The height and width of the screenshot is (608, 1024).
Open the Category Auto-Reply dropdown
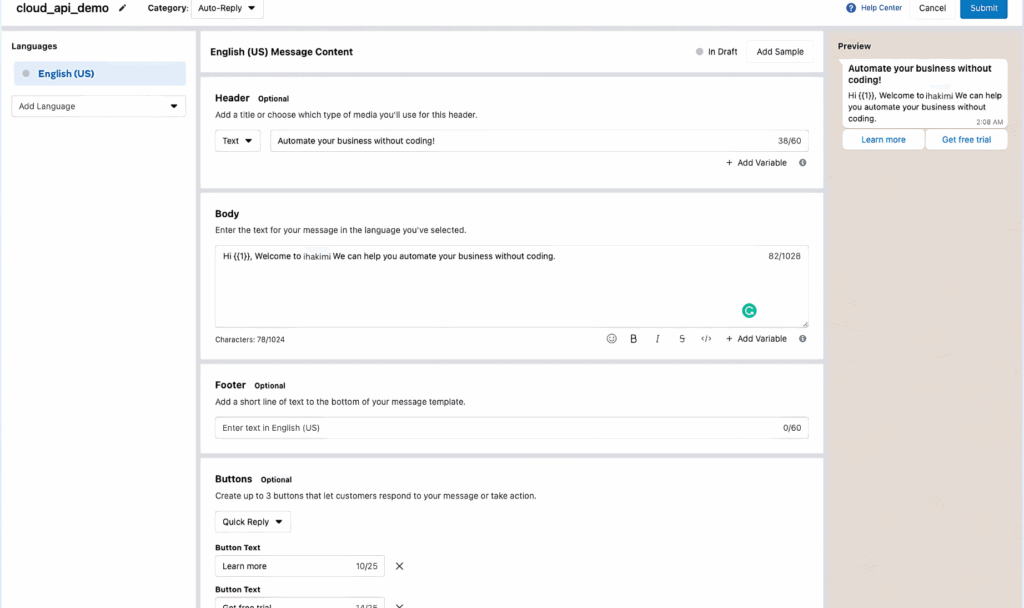[x=227, y=8]
